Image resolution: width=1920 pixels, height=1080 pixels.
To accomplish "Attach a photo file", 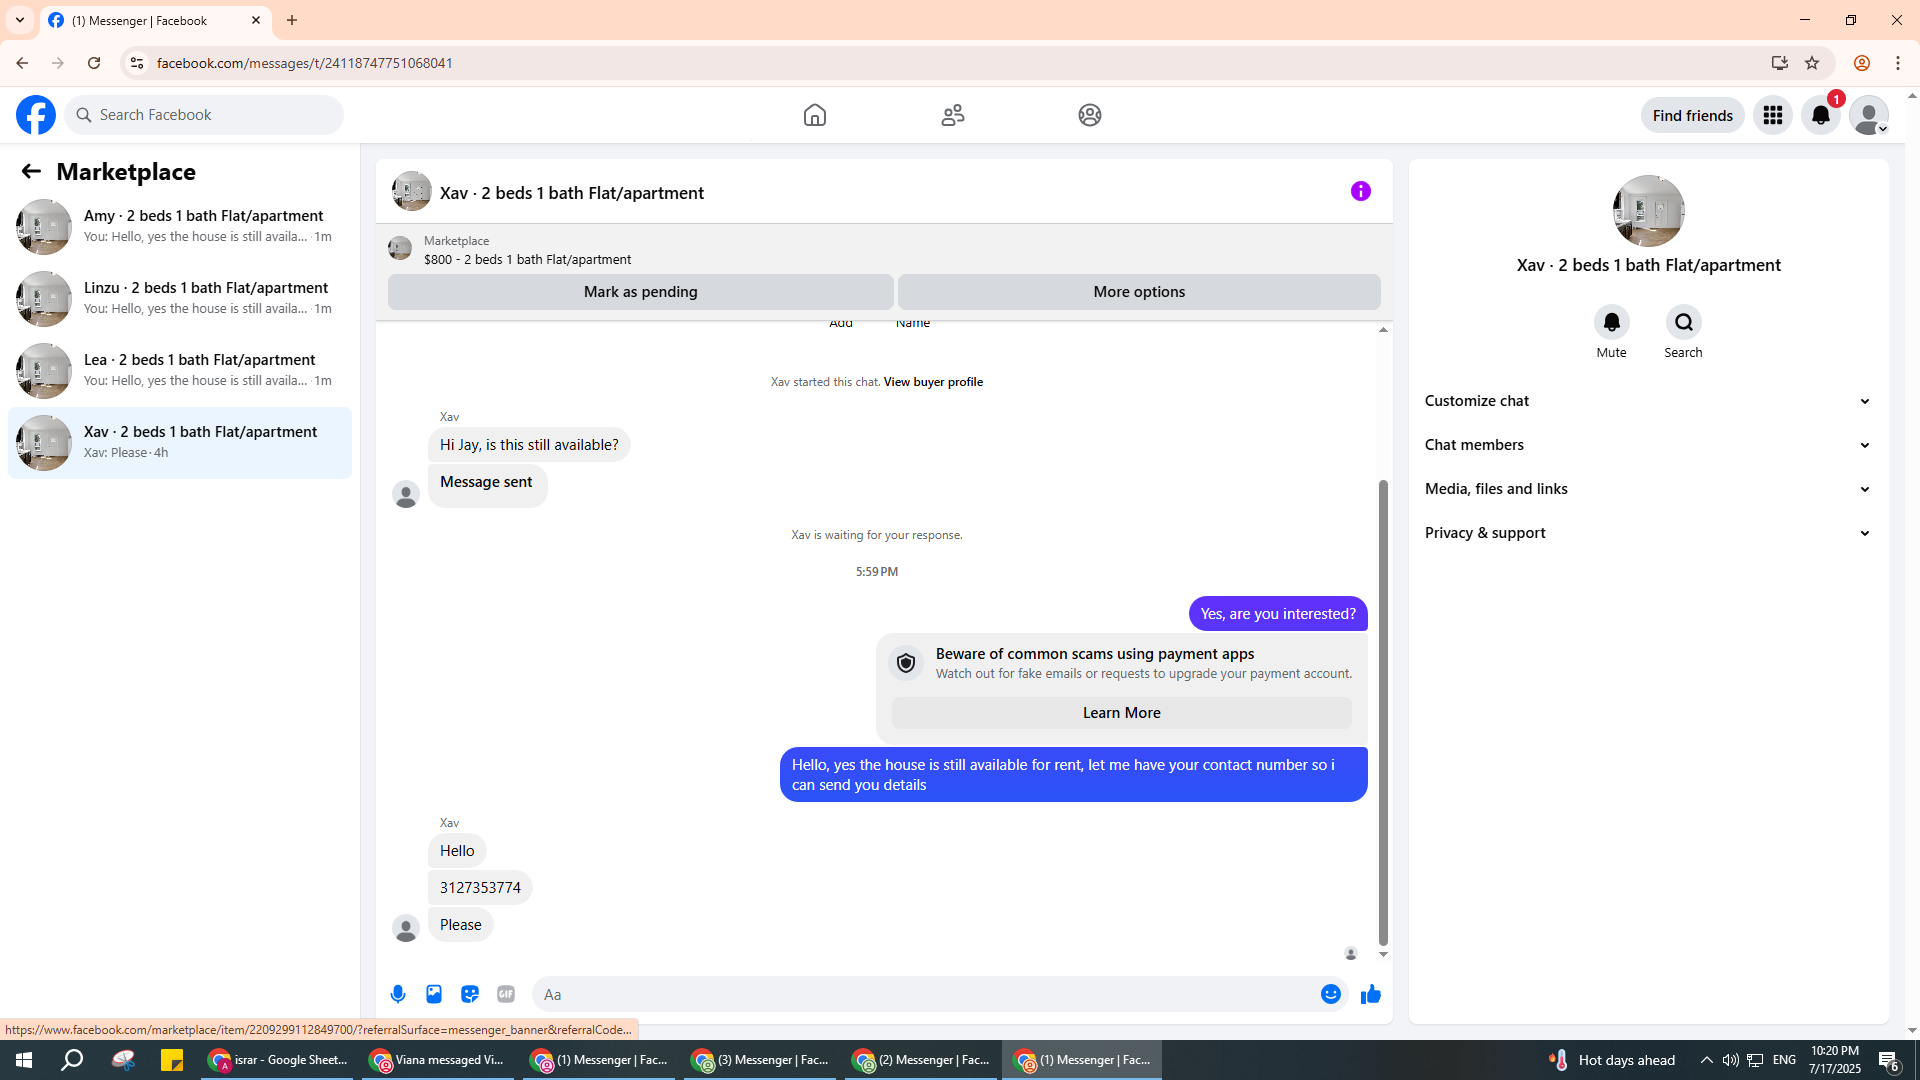I will pyautogui.click(x=434, y=994).
